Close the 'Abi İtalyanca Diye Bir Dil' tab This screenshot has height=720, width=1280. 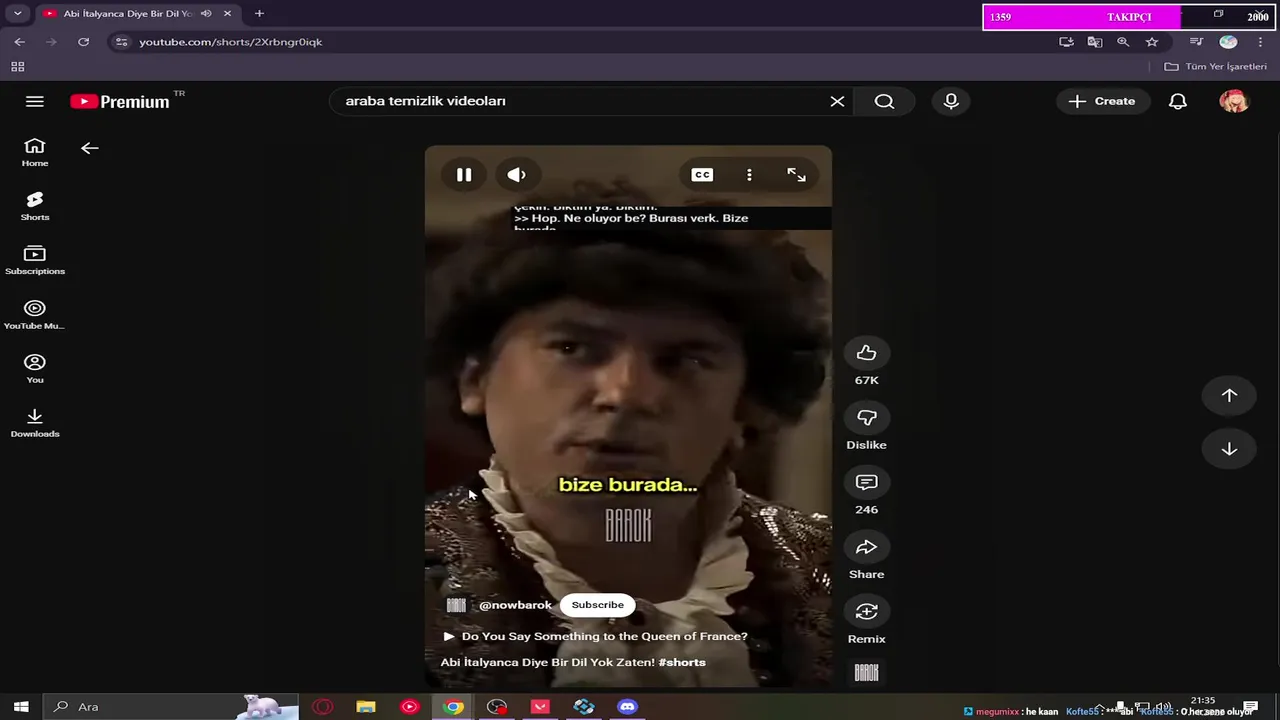pos(228,14)
